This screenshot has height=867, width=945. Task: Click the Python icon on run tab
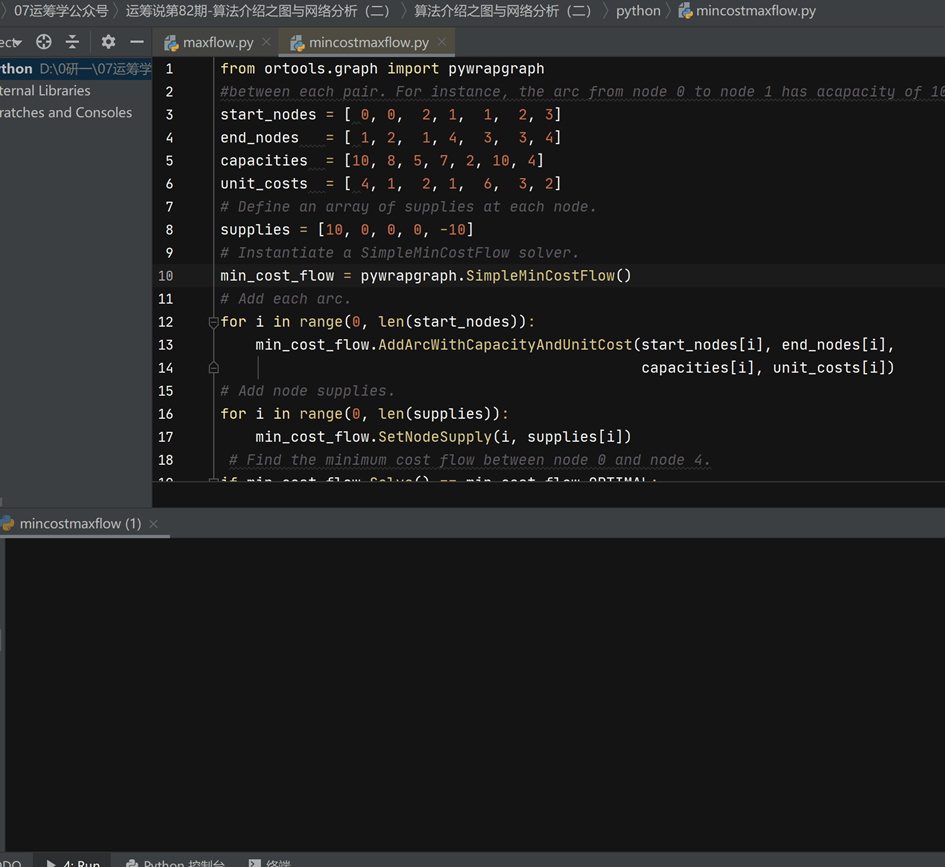click(7, 524)
